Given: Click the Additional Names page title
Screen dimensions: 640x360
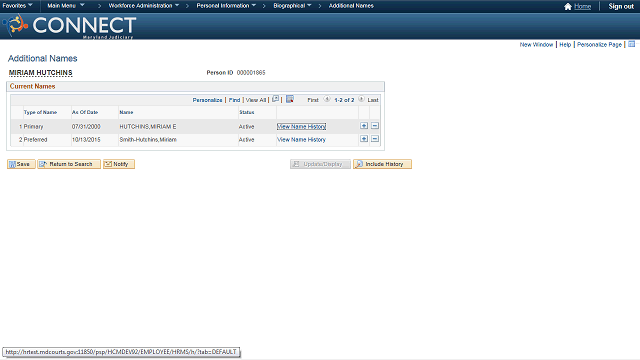Looking at the screenshot, I should click(x=42, y=58).
